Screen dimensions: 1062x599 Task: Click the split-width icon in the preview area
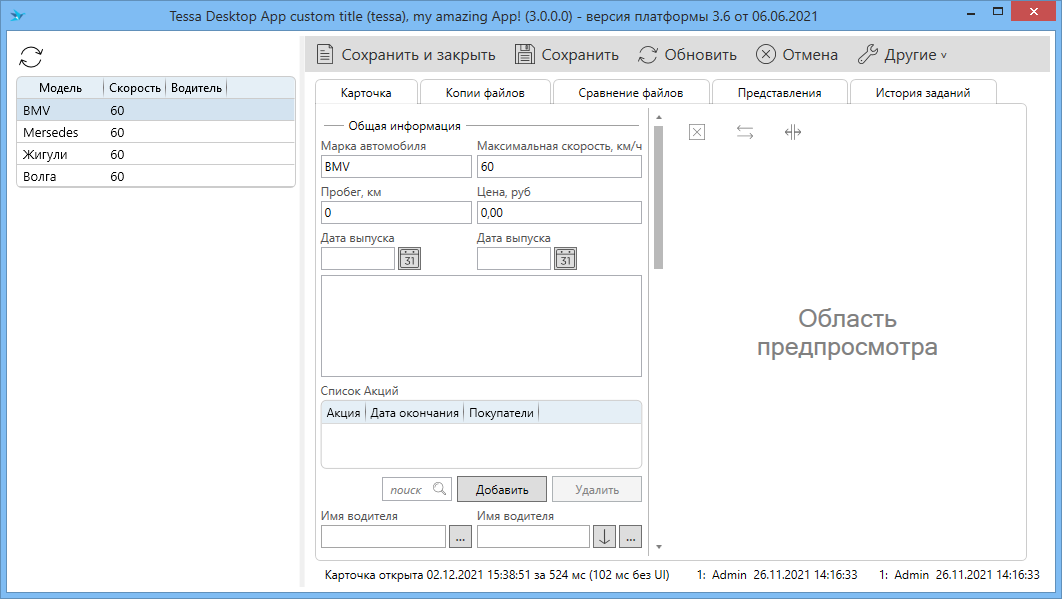click(x=793, y=132)
